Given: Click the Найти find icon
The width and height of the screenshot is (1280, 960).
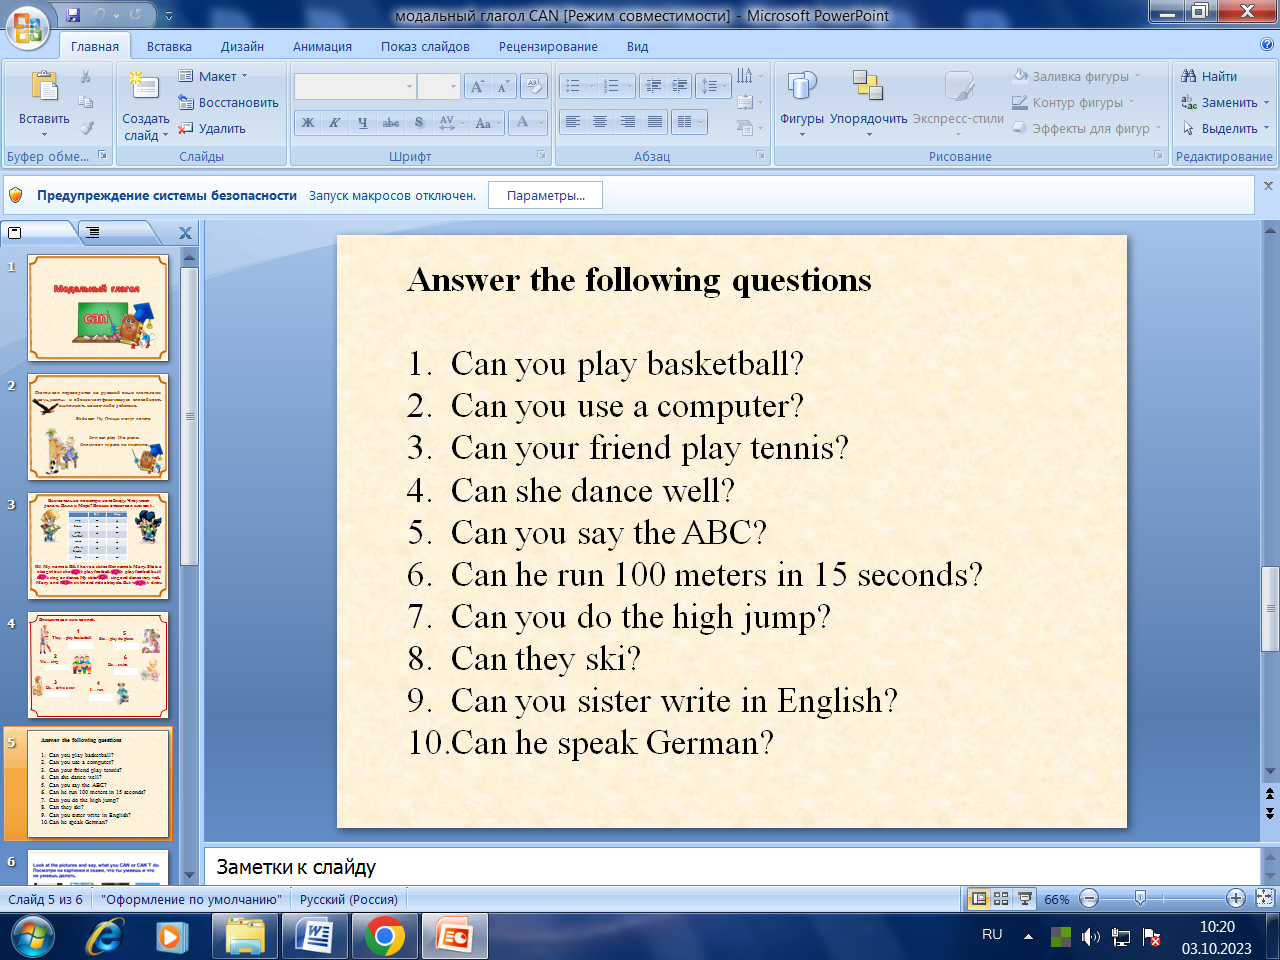Looking at the screenshot, I should click(1209, 76).
